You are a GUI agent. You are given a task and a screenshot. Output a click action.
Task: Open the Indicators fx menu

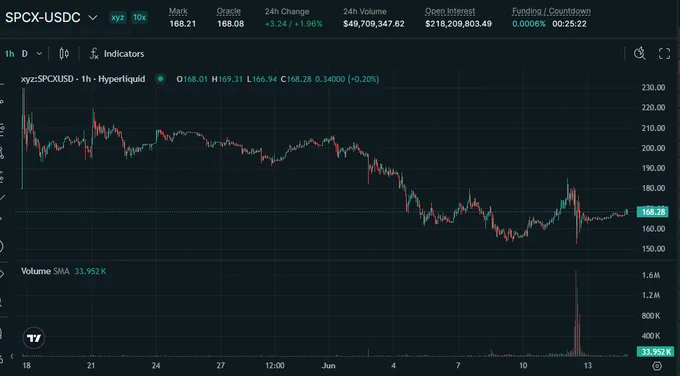[117, 54]
